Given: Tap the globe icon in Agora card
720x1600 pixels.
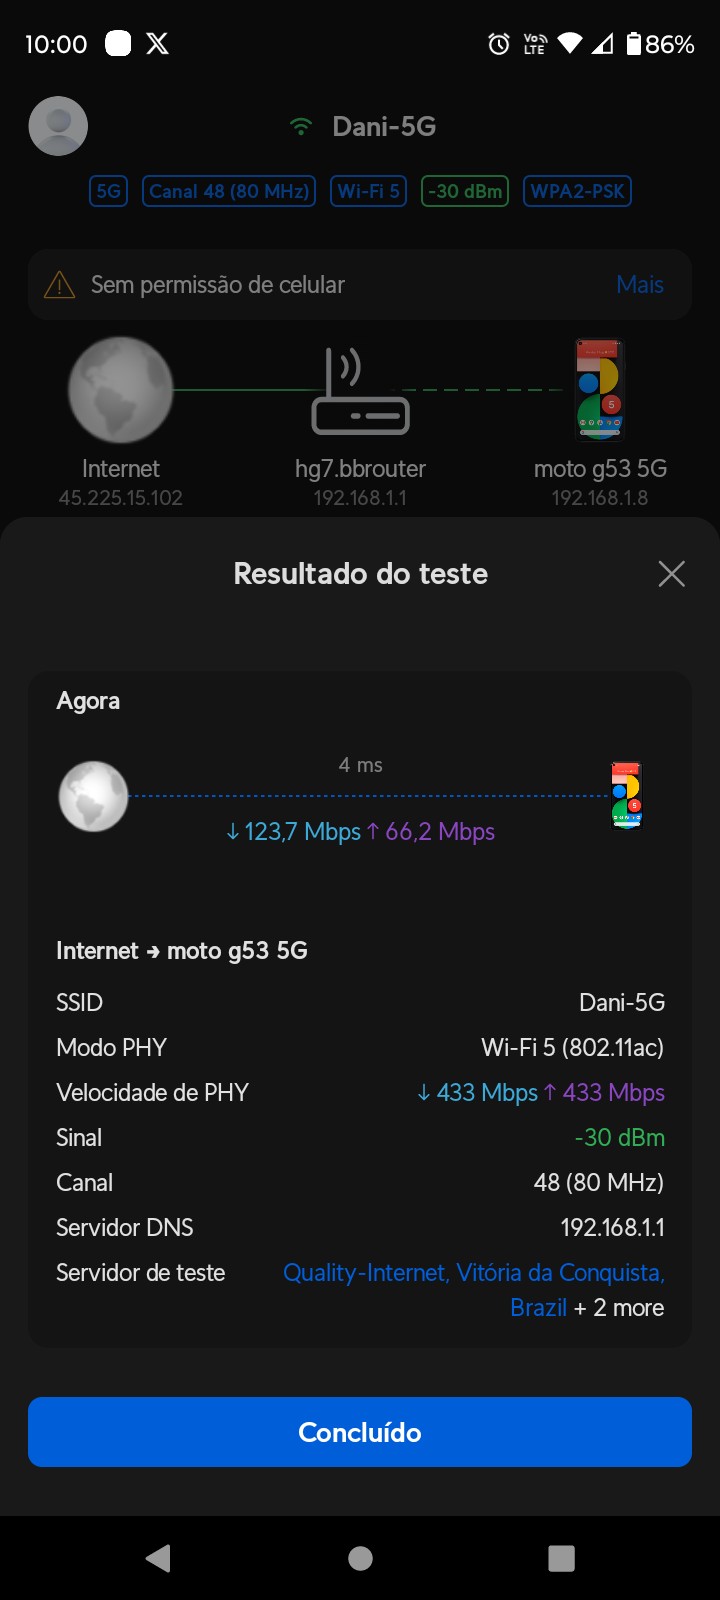Looking at the screenshot, I should point(93,796).
